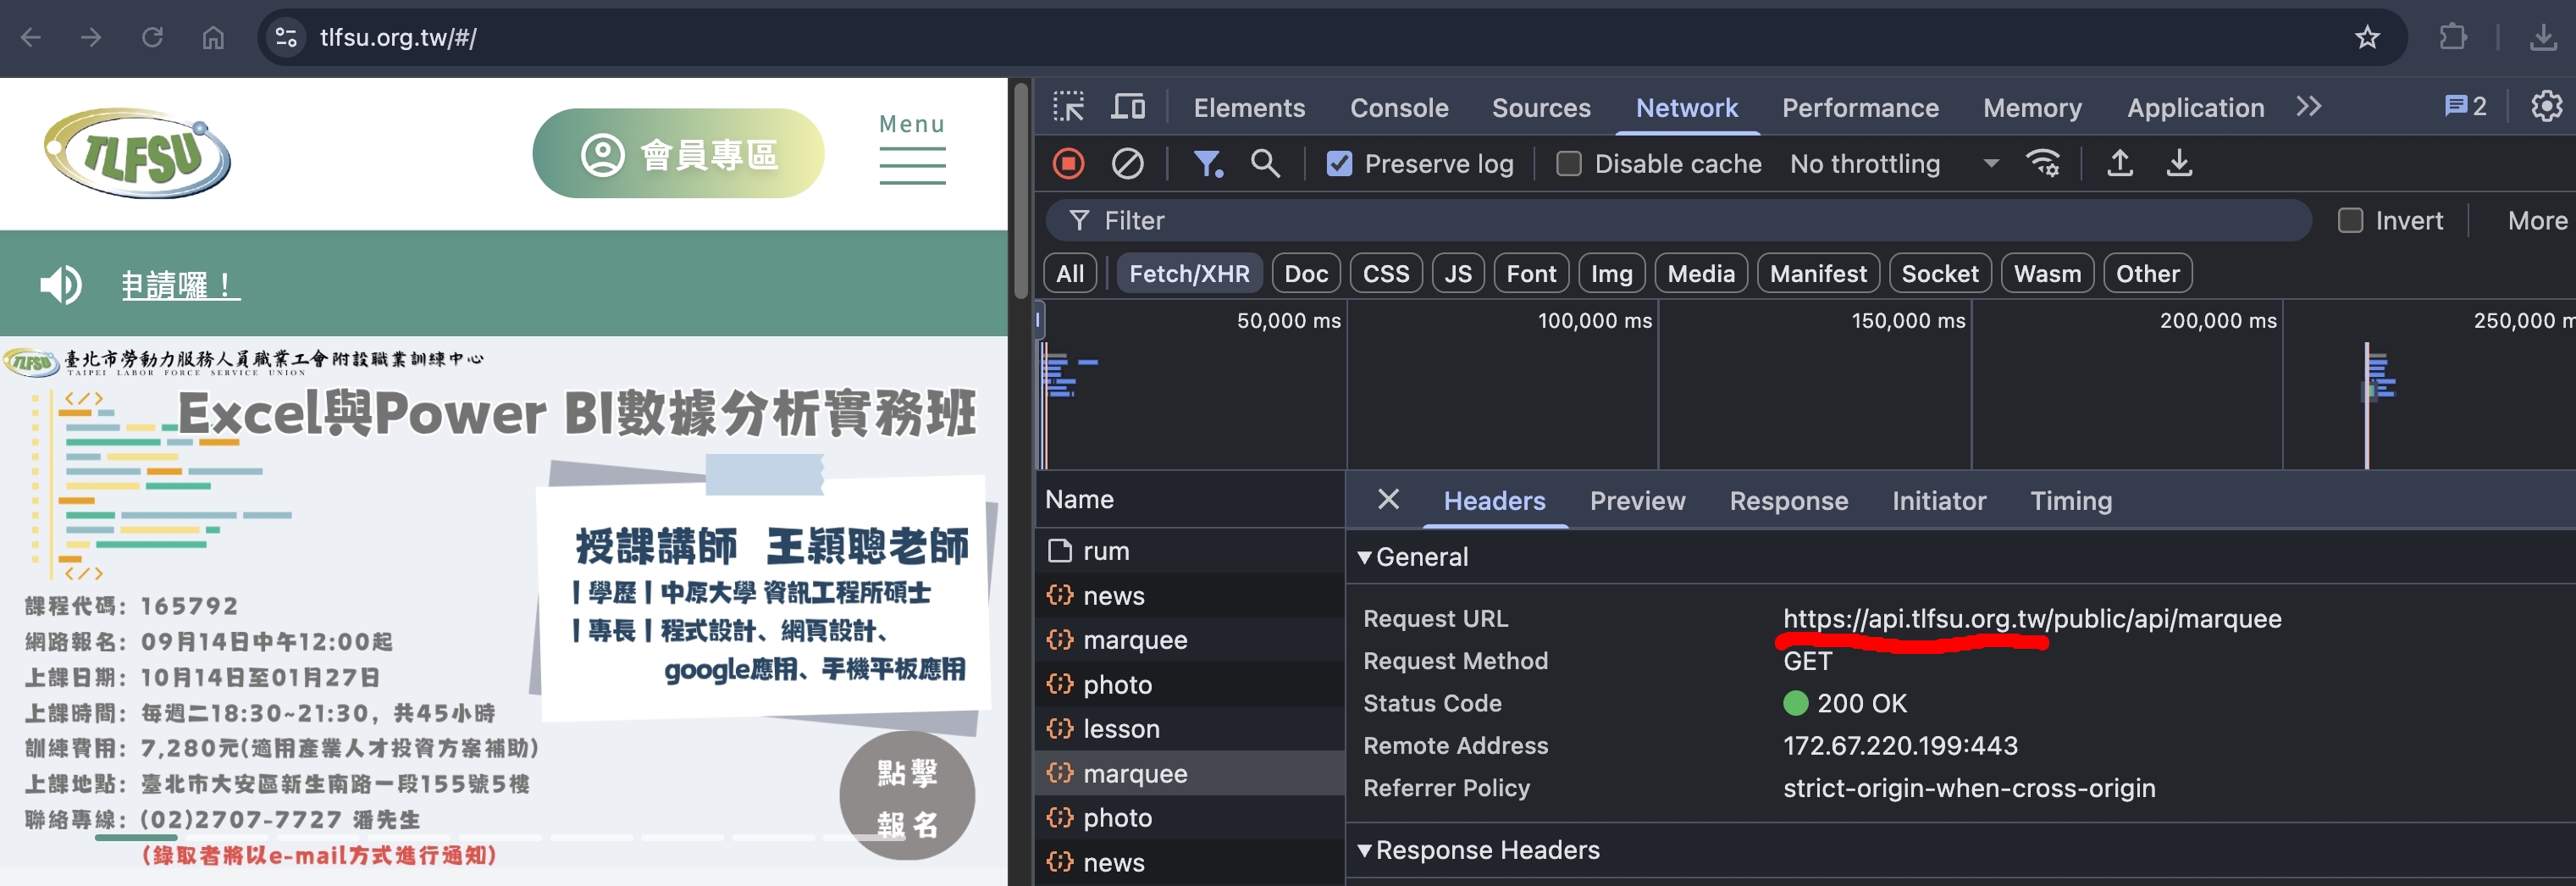Image resolution: width=2576 pixels, height=886 pixels.
Task: Switch to the Console panel
Action: coord(1399,107)
